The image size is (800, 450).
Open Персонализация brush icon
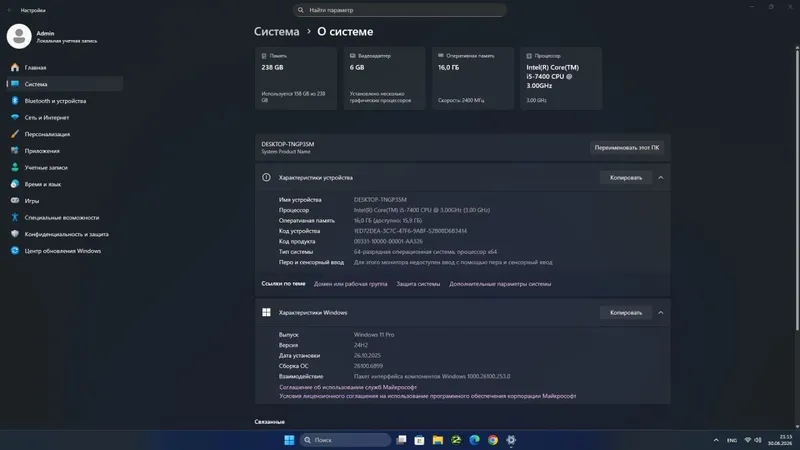[x=15, y=134]
